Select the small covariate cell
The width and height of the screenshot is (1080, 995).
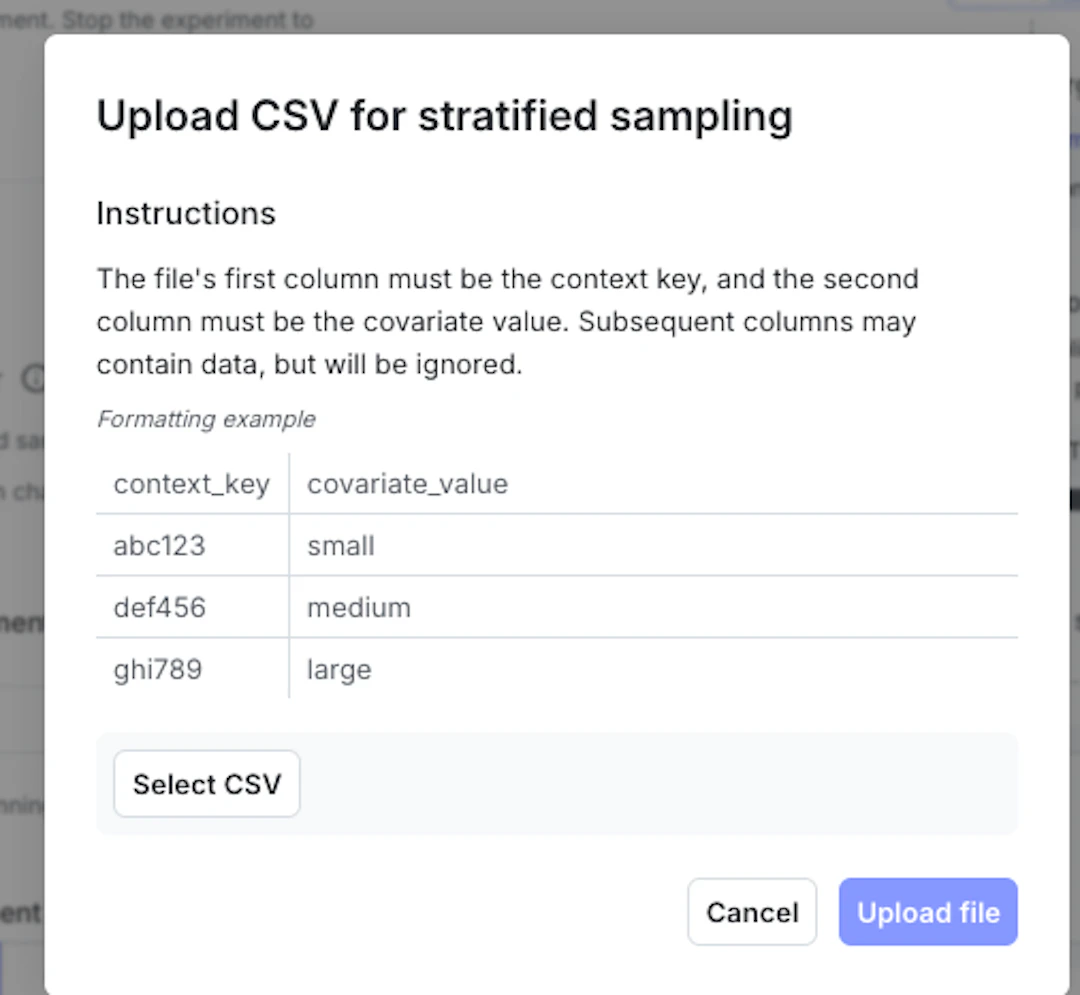coord(341,545)
